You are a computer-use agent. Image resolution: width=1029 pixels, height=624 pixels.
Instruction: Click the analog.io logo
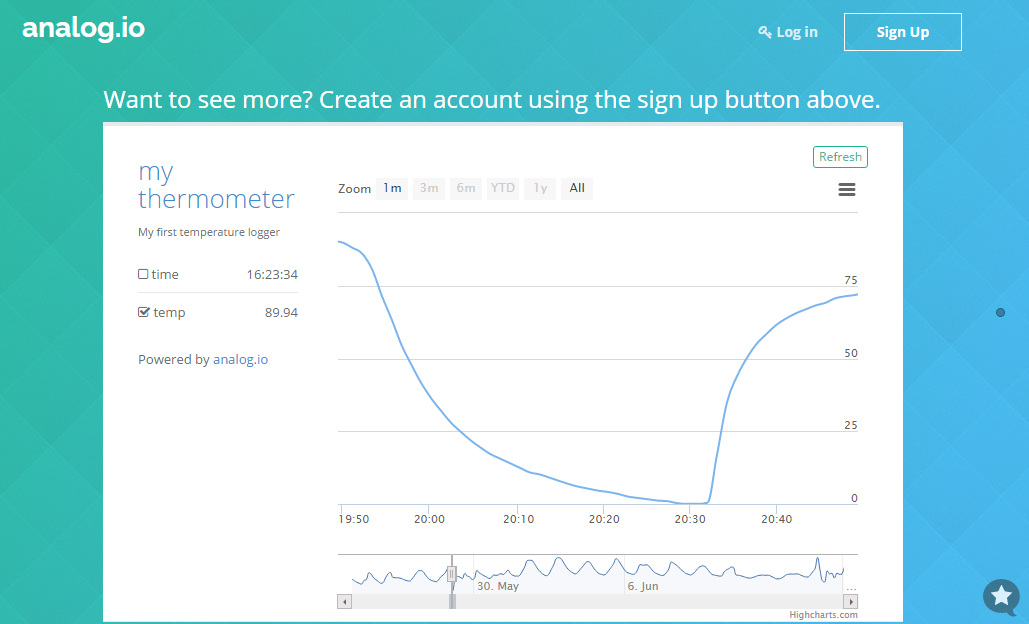click(84, 28)
